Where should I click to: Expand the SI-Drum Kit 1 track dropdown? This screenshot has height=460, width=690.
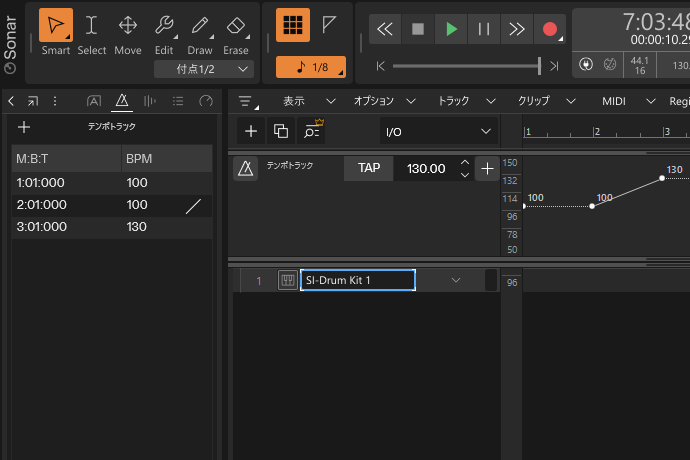point(456,280)
